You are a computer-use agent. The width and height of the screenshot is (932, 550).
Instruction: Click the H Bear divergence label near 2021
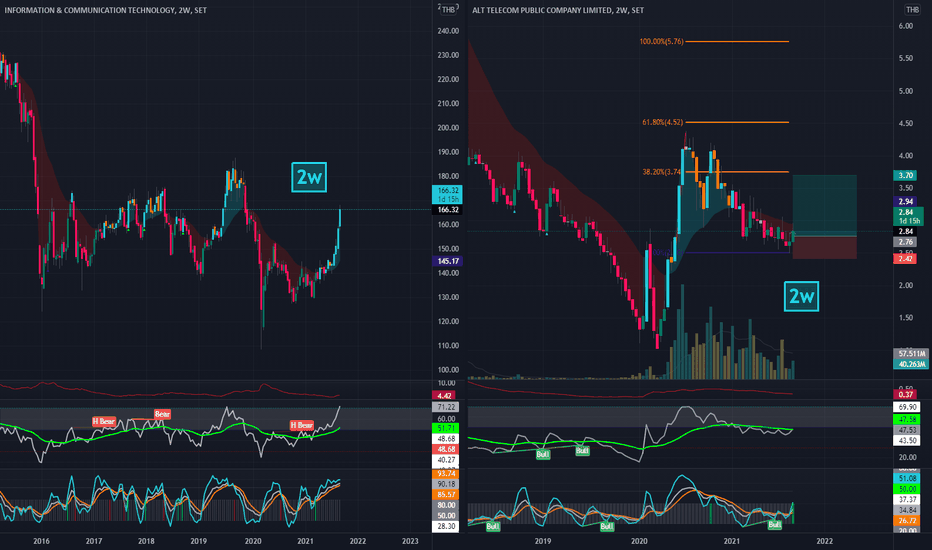pyautogui.click(x=301, y=425)
